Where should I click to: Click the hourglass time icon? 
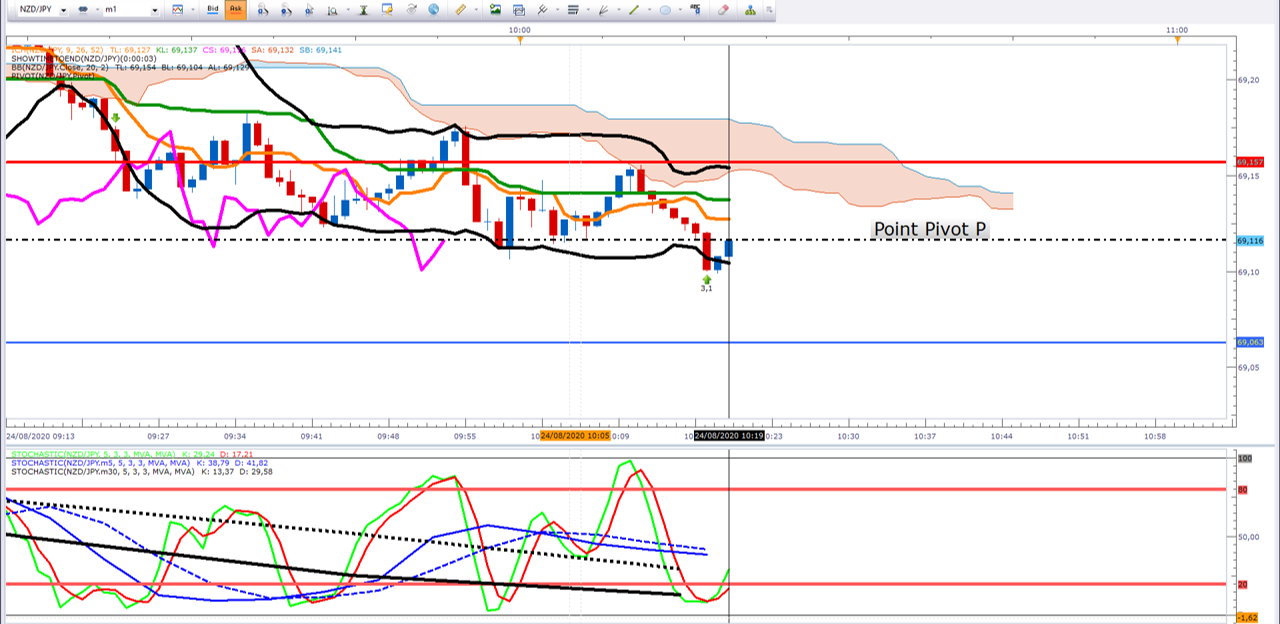[x=363, y=9]
